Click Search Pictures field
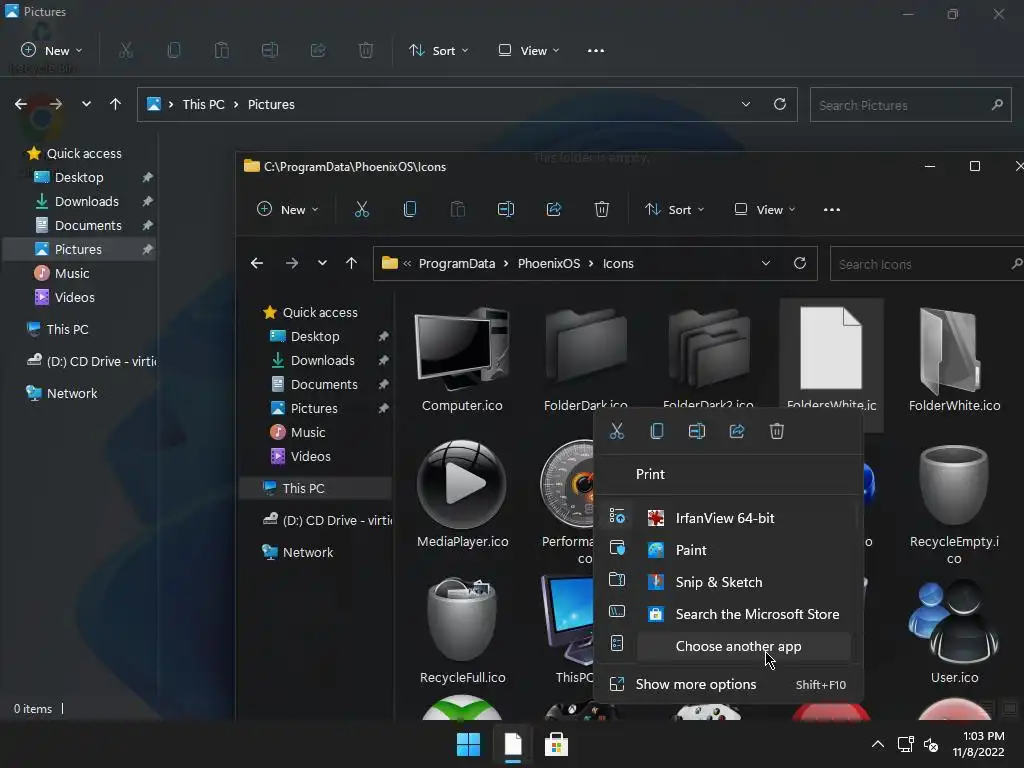This screenshot has width=1024, height=768. pos(910,104)
